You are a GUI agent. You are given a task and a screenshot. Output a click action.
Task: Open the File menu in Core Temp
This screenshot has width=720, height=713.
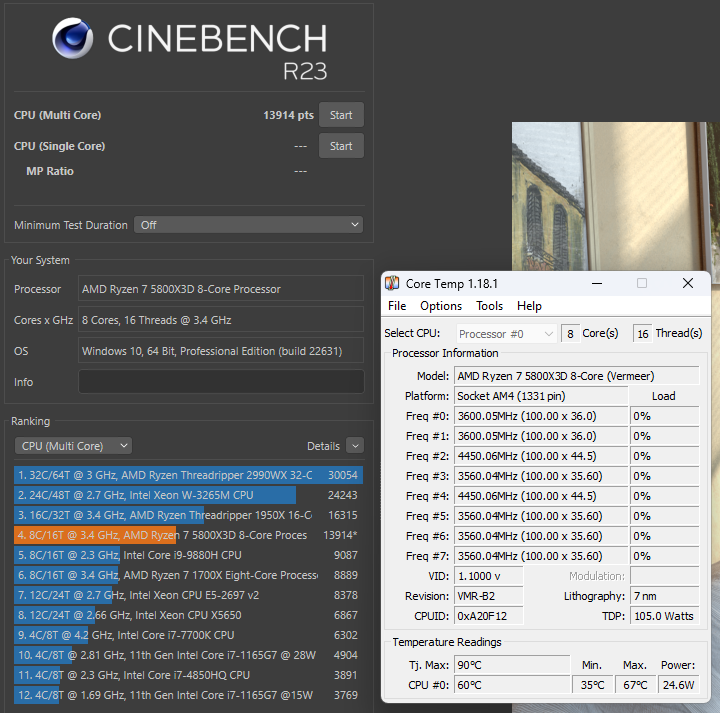[397, 306]
